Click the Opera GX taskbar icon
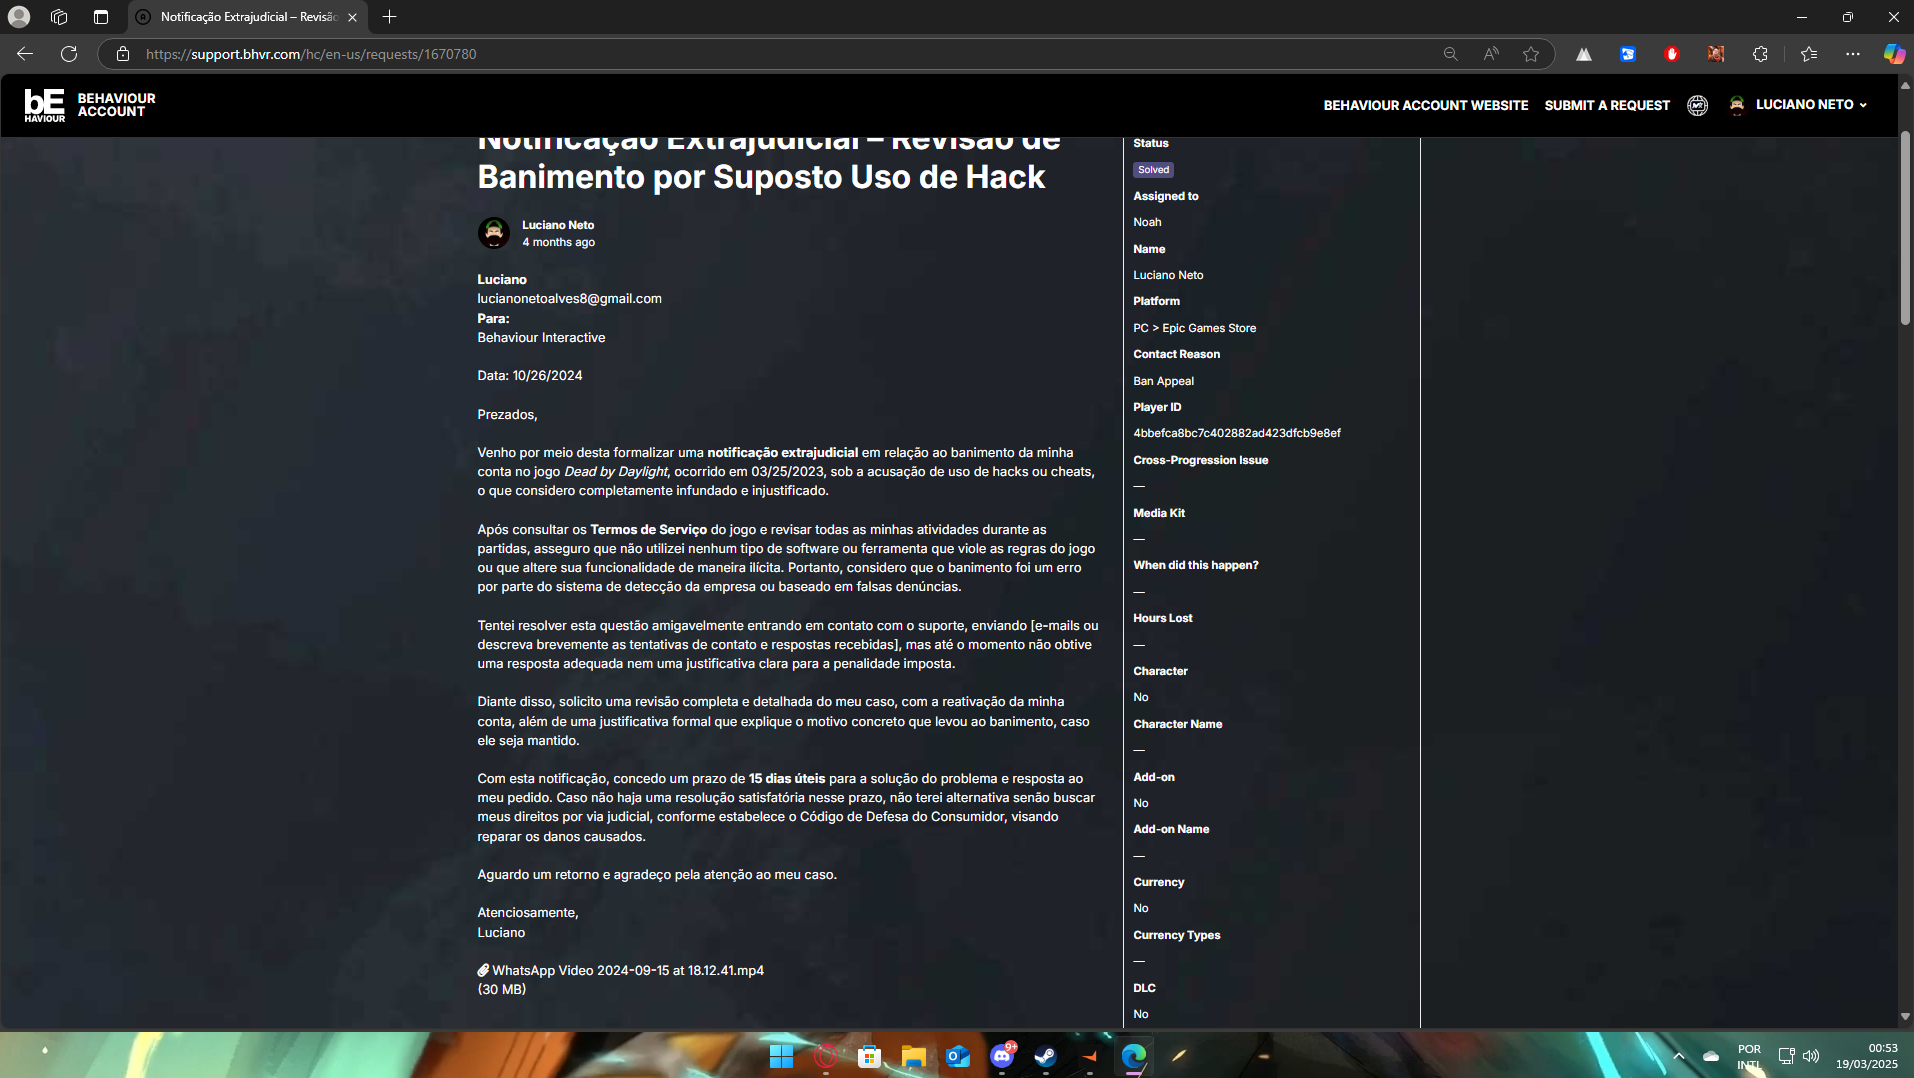 pos(825,1056)
